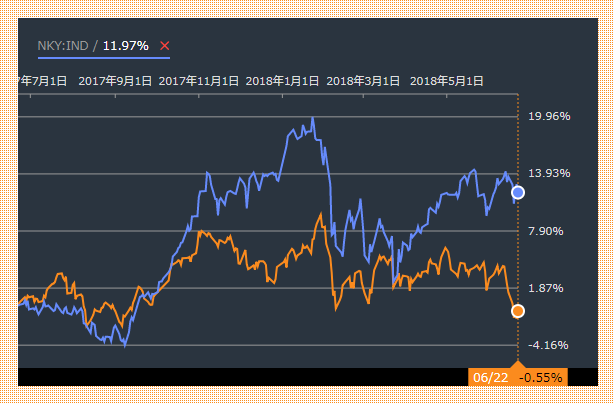
Task: Click the 11.97% legend value
Action: (x=126, y=46)
